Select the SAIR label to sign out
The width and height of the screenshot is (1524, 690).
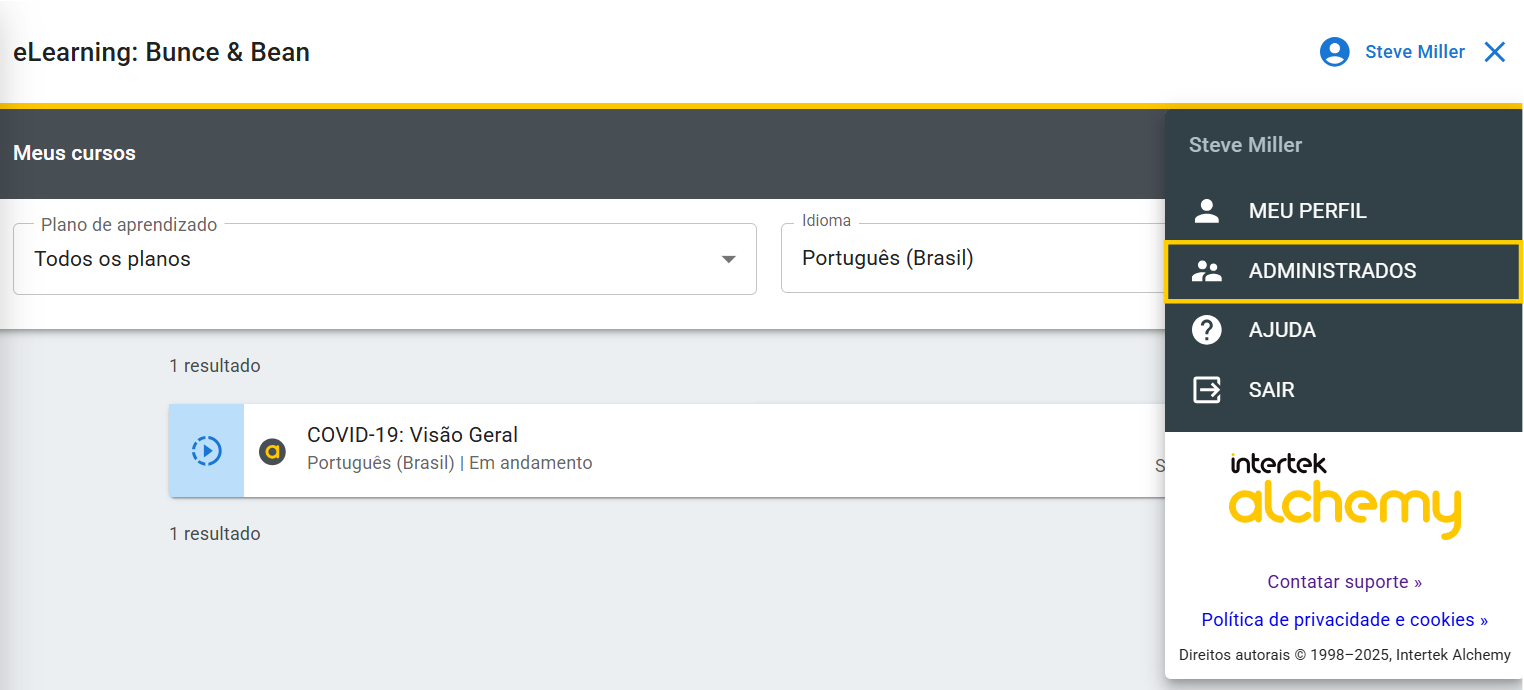click(1271, 390)
